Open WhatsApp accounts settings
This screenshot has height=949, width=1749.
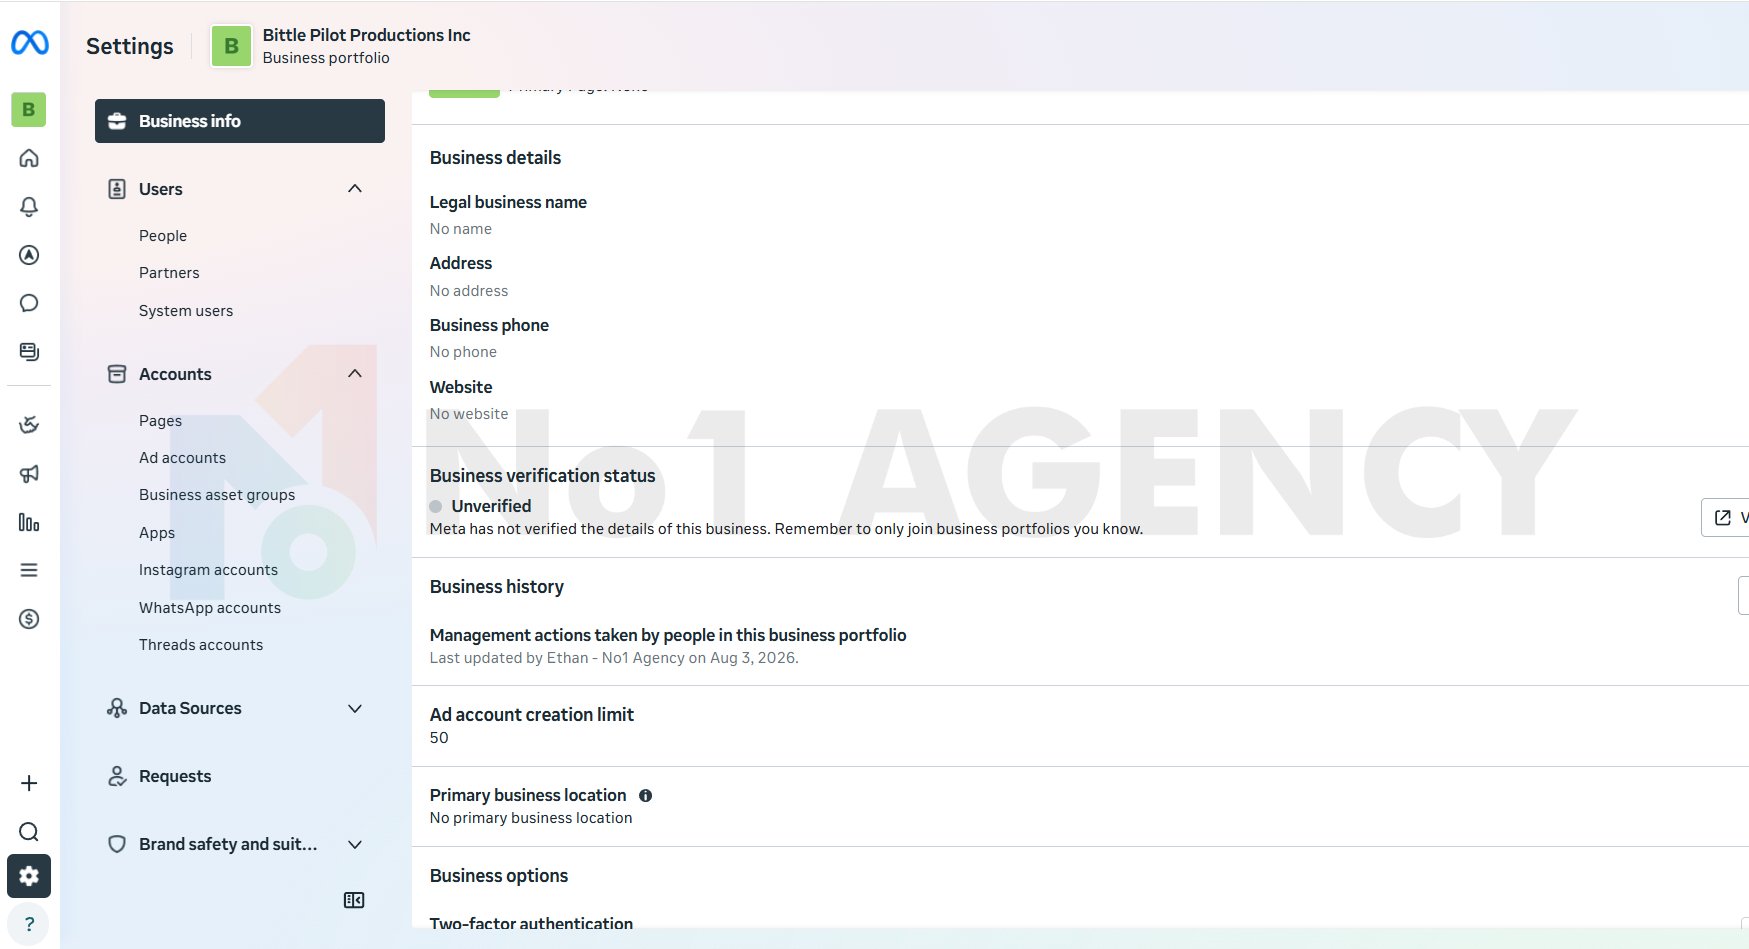coord(210,608)
